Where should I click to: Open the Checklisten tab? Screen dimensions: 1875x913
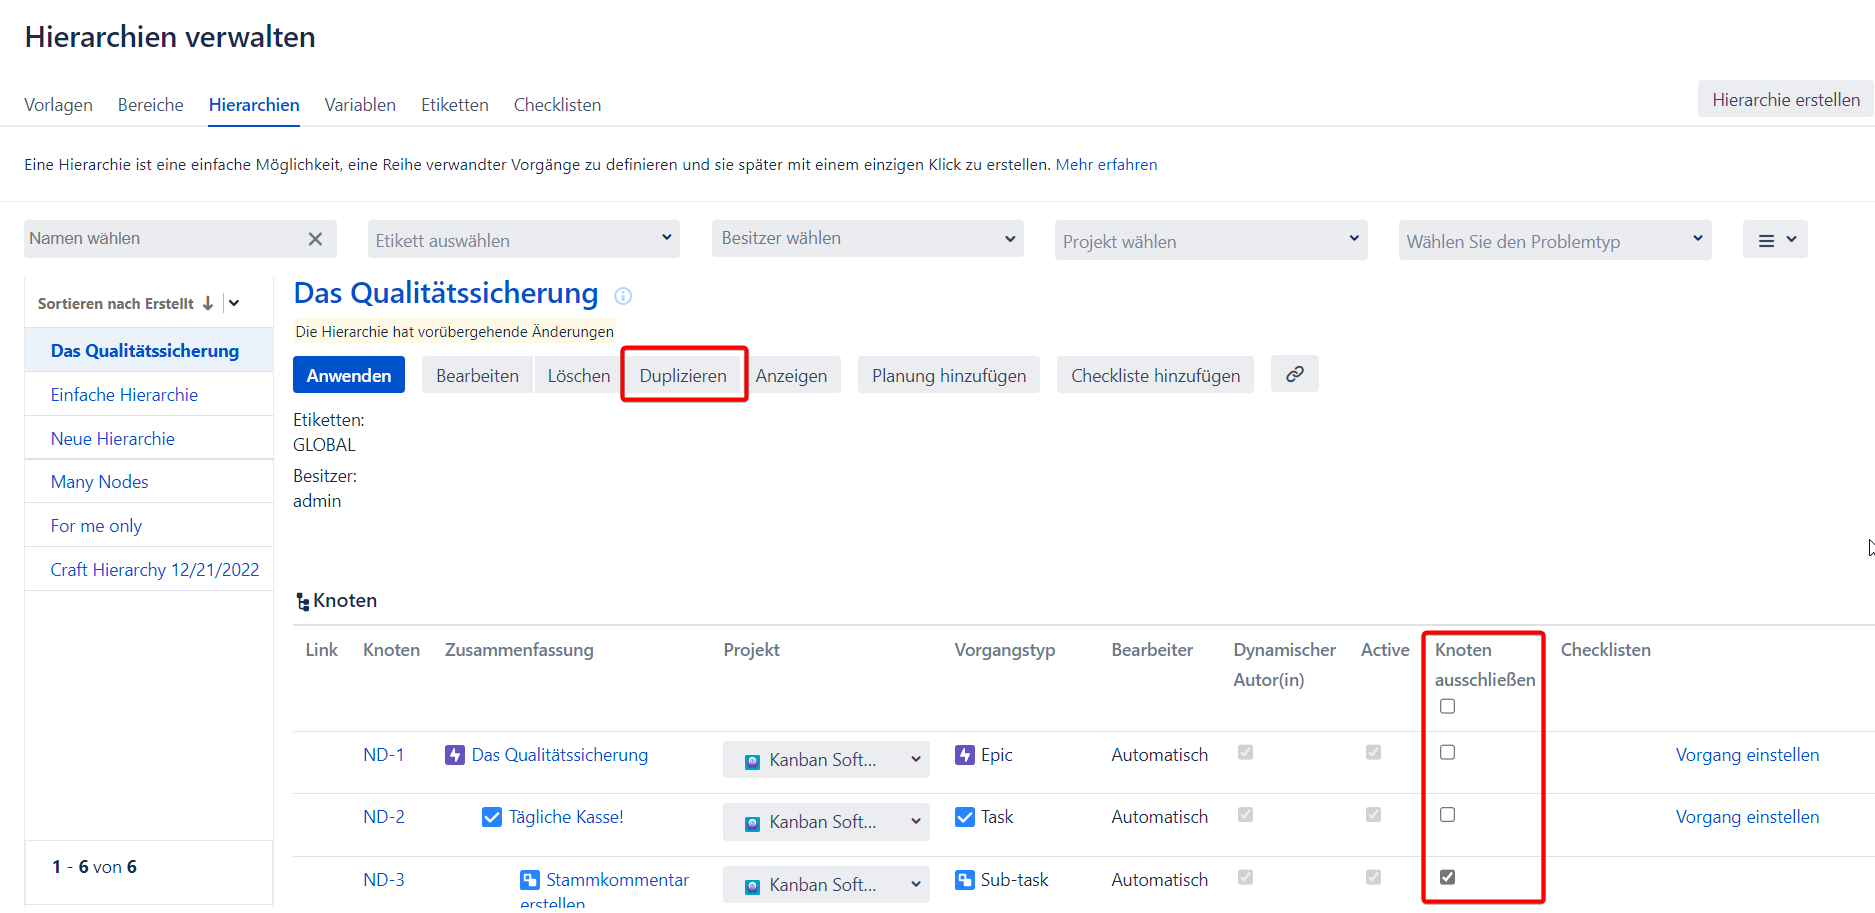click(x=557, y=105)
